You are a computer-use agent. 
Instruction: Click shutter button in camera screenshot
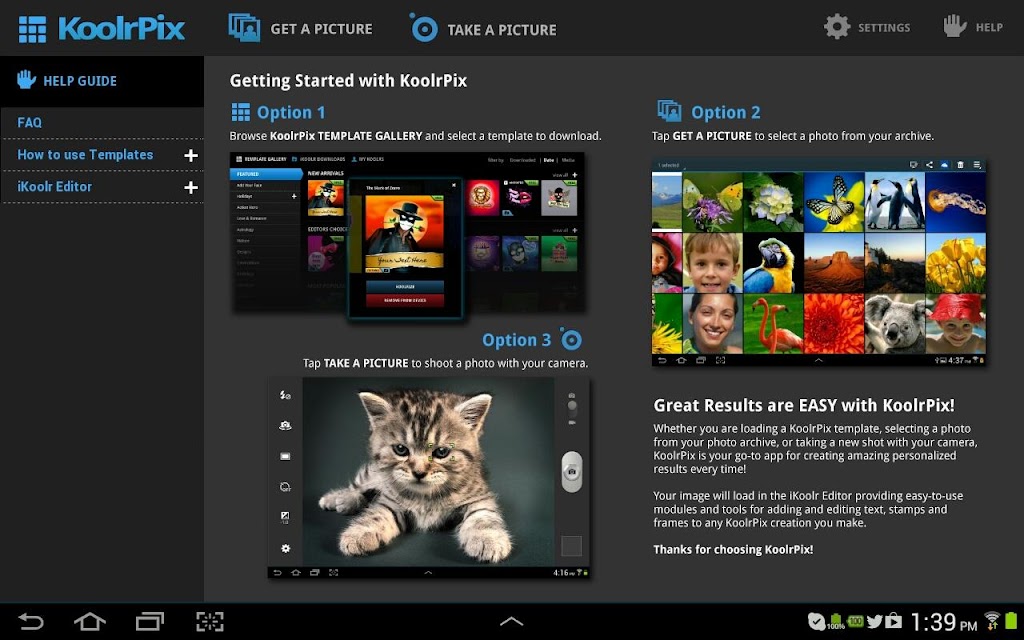click(571, 472)
